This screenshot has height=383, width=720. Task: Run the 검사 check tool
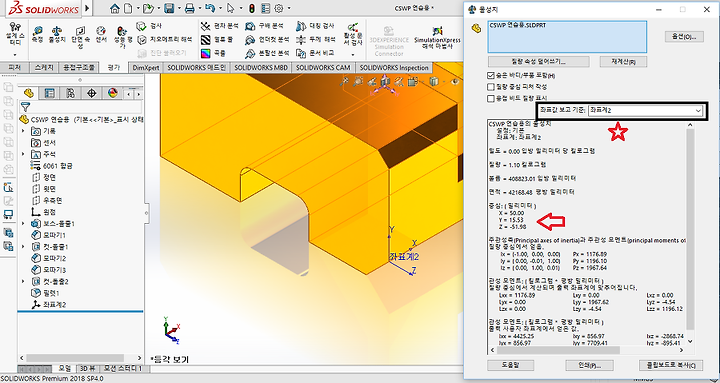click(150, 26)
